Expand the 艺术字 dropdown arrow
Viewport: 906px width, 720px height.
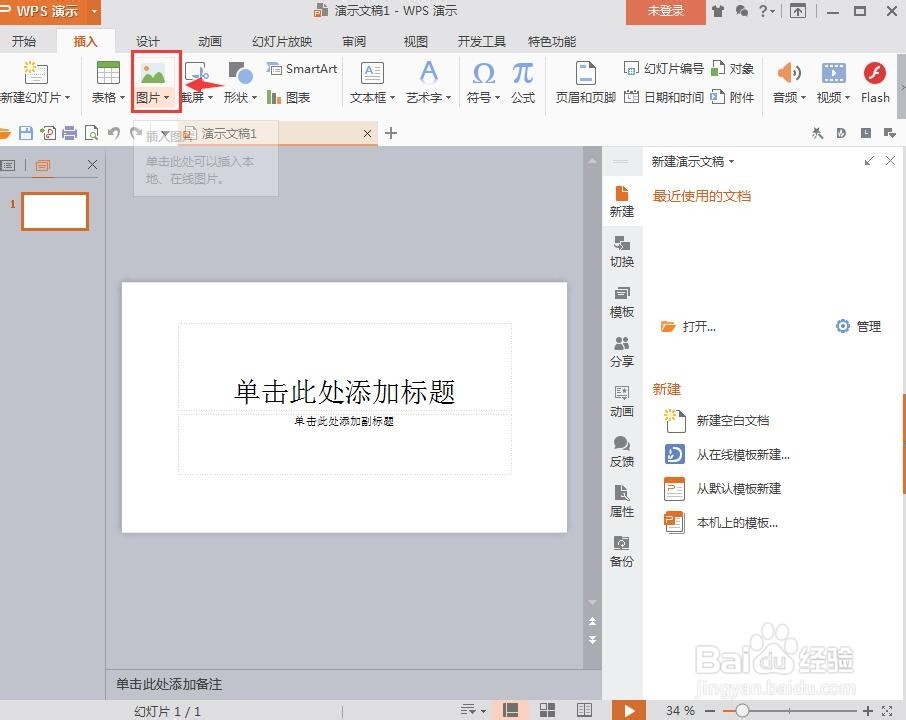pos(448,98)
